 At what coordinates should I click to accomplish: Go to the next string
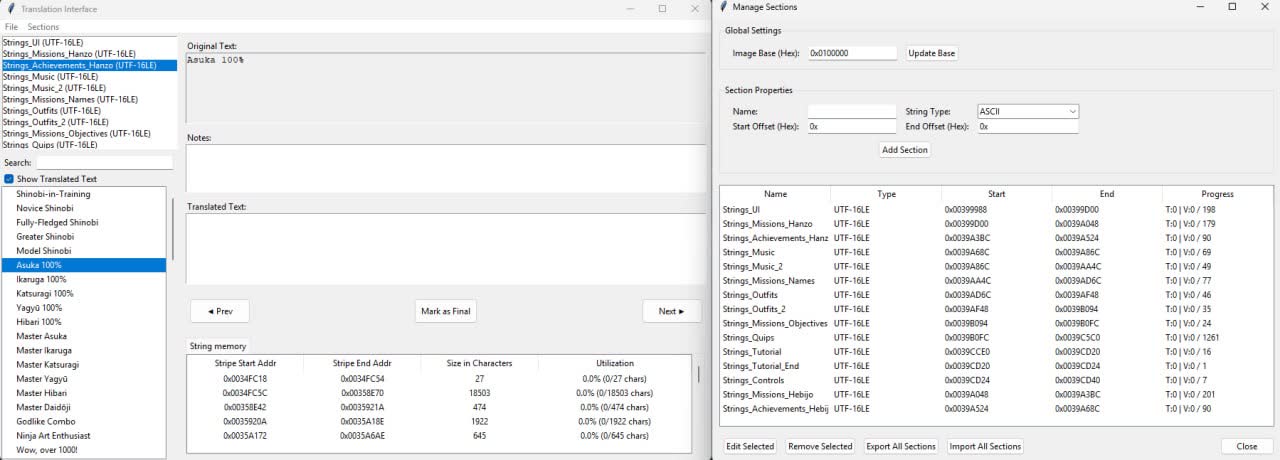tap(671, 311)
